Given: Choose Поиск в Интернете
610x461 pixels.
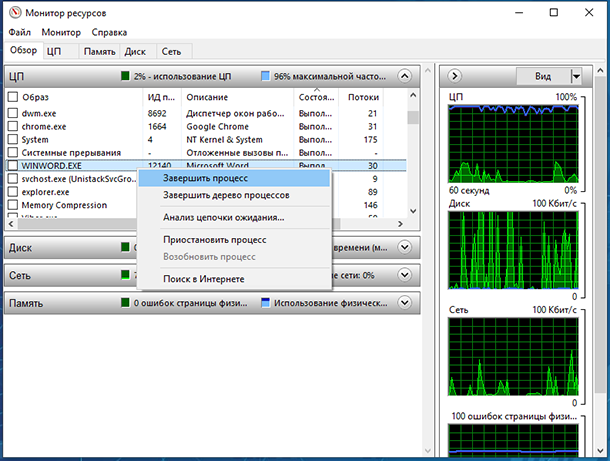Looking at the screenshot, I should (234, 279).
